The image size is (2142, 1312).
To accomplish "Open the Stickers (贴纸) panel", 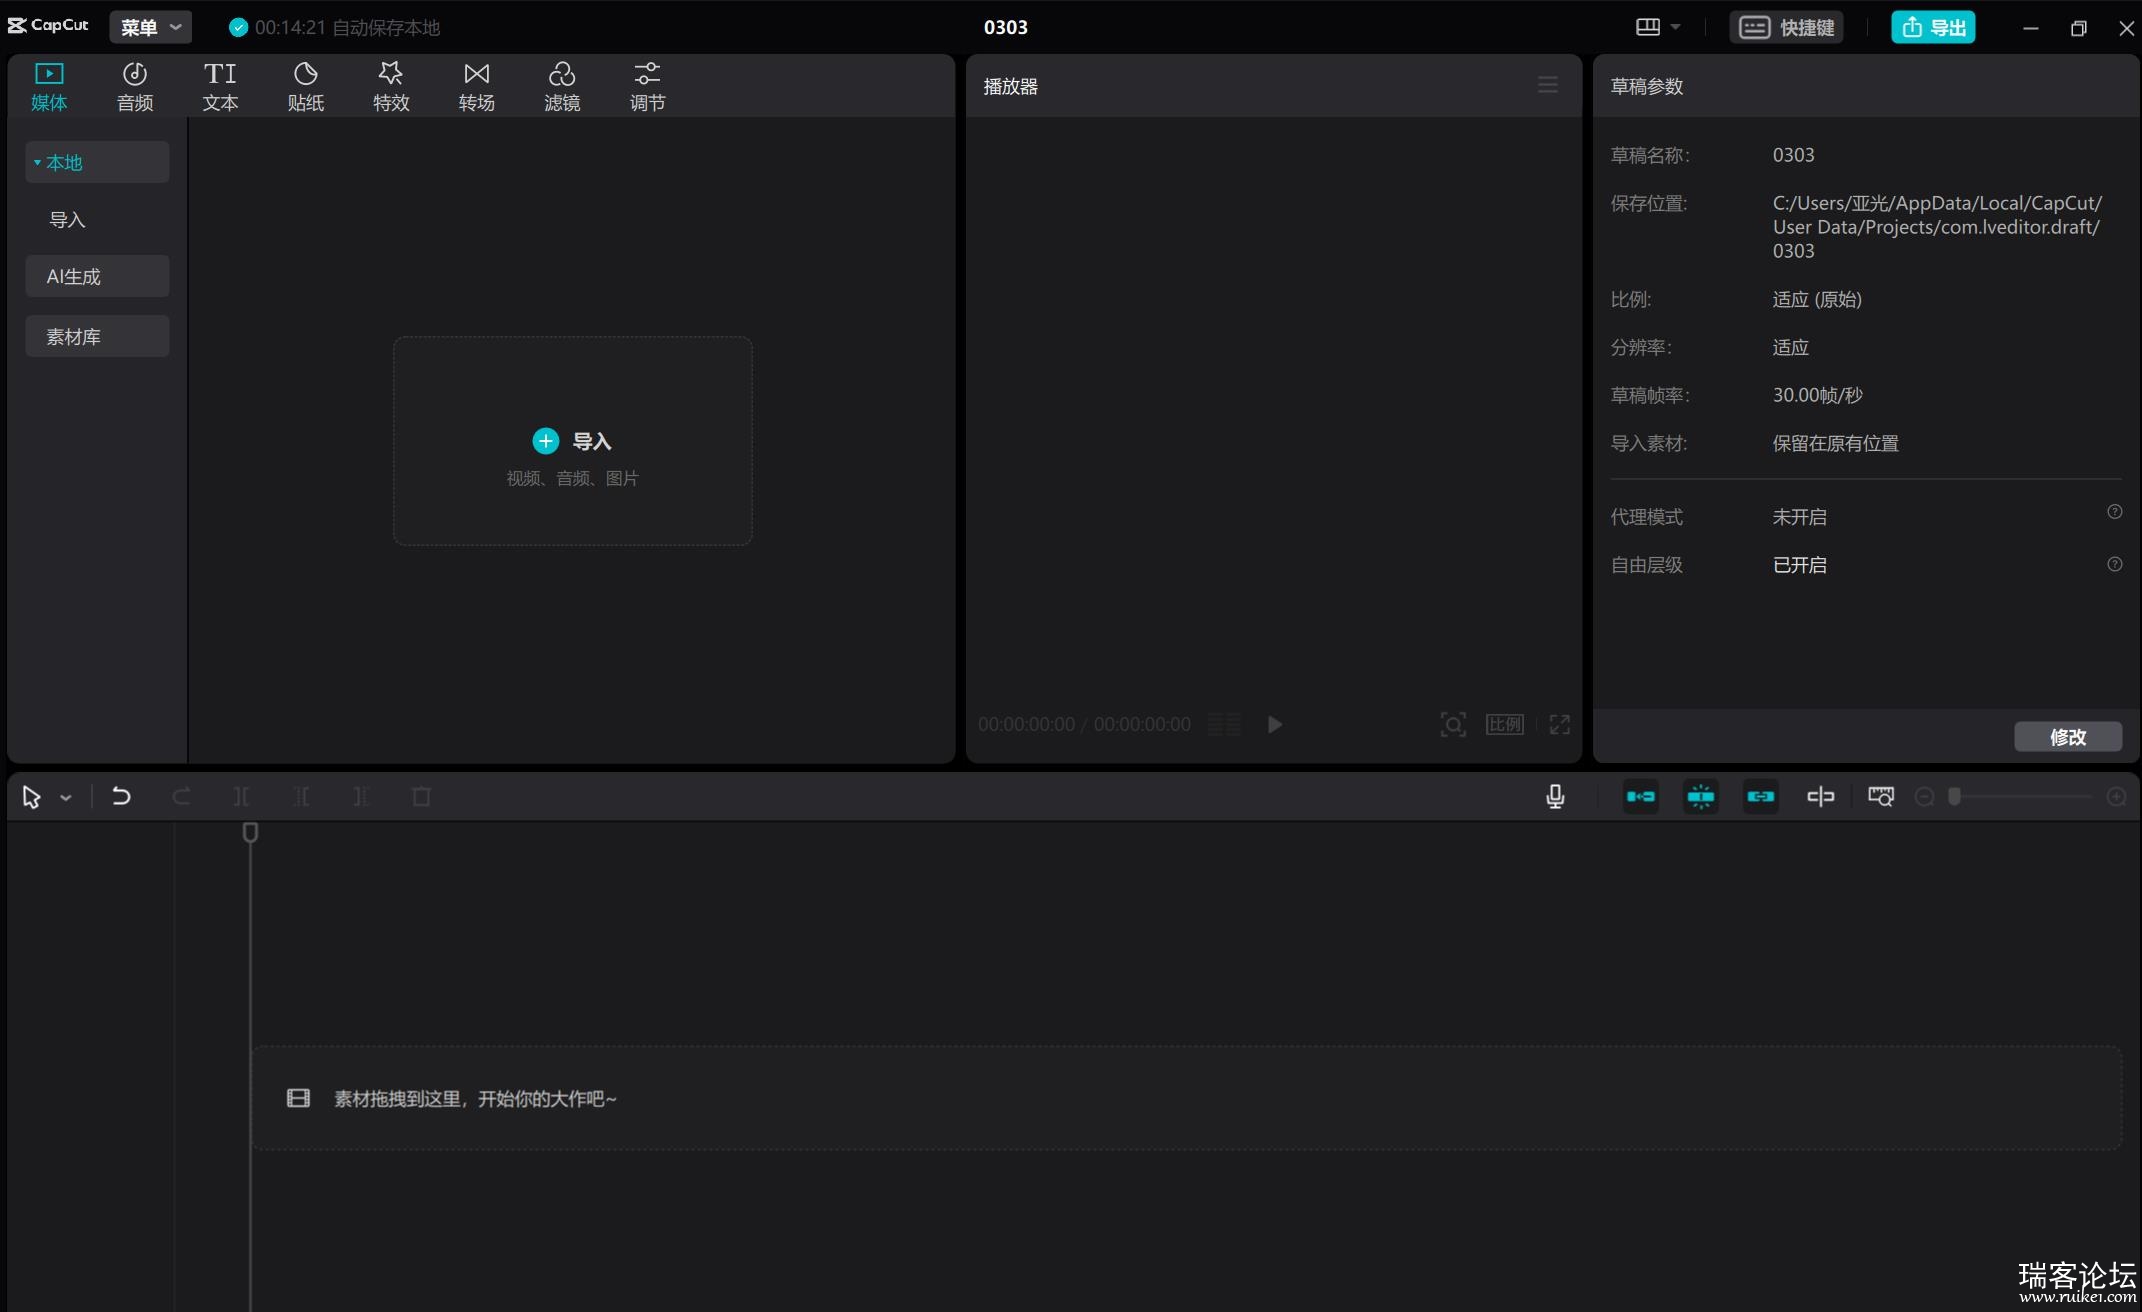I will click(x=305, y=86).
